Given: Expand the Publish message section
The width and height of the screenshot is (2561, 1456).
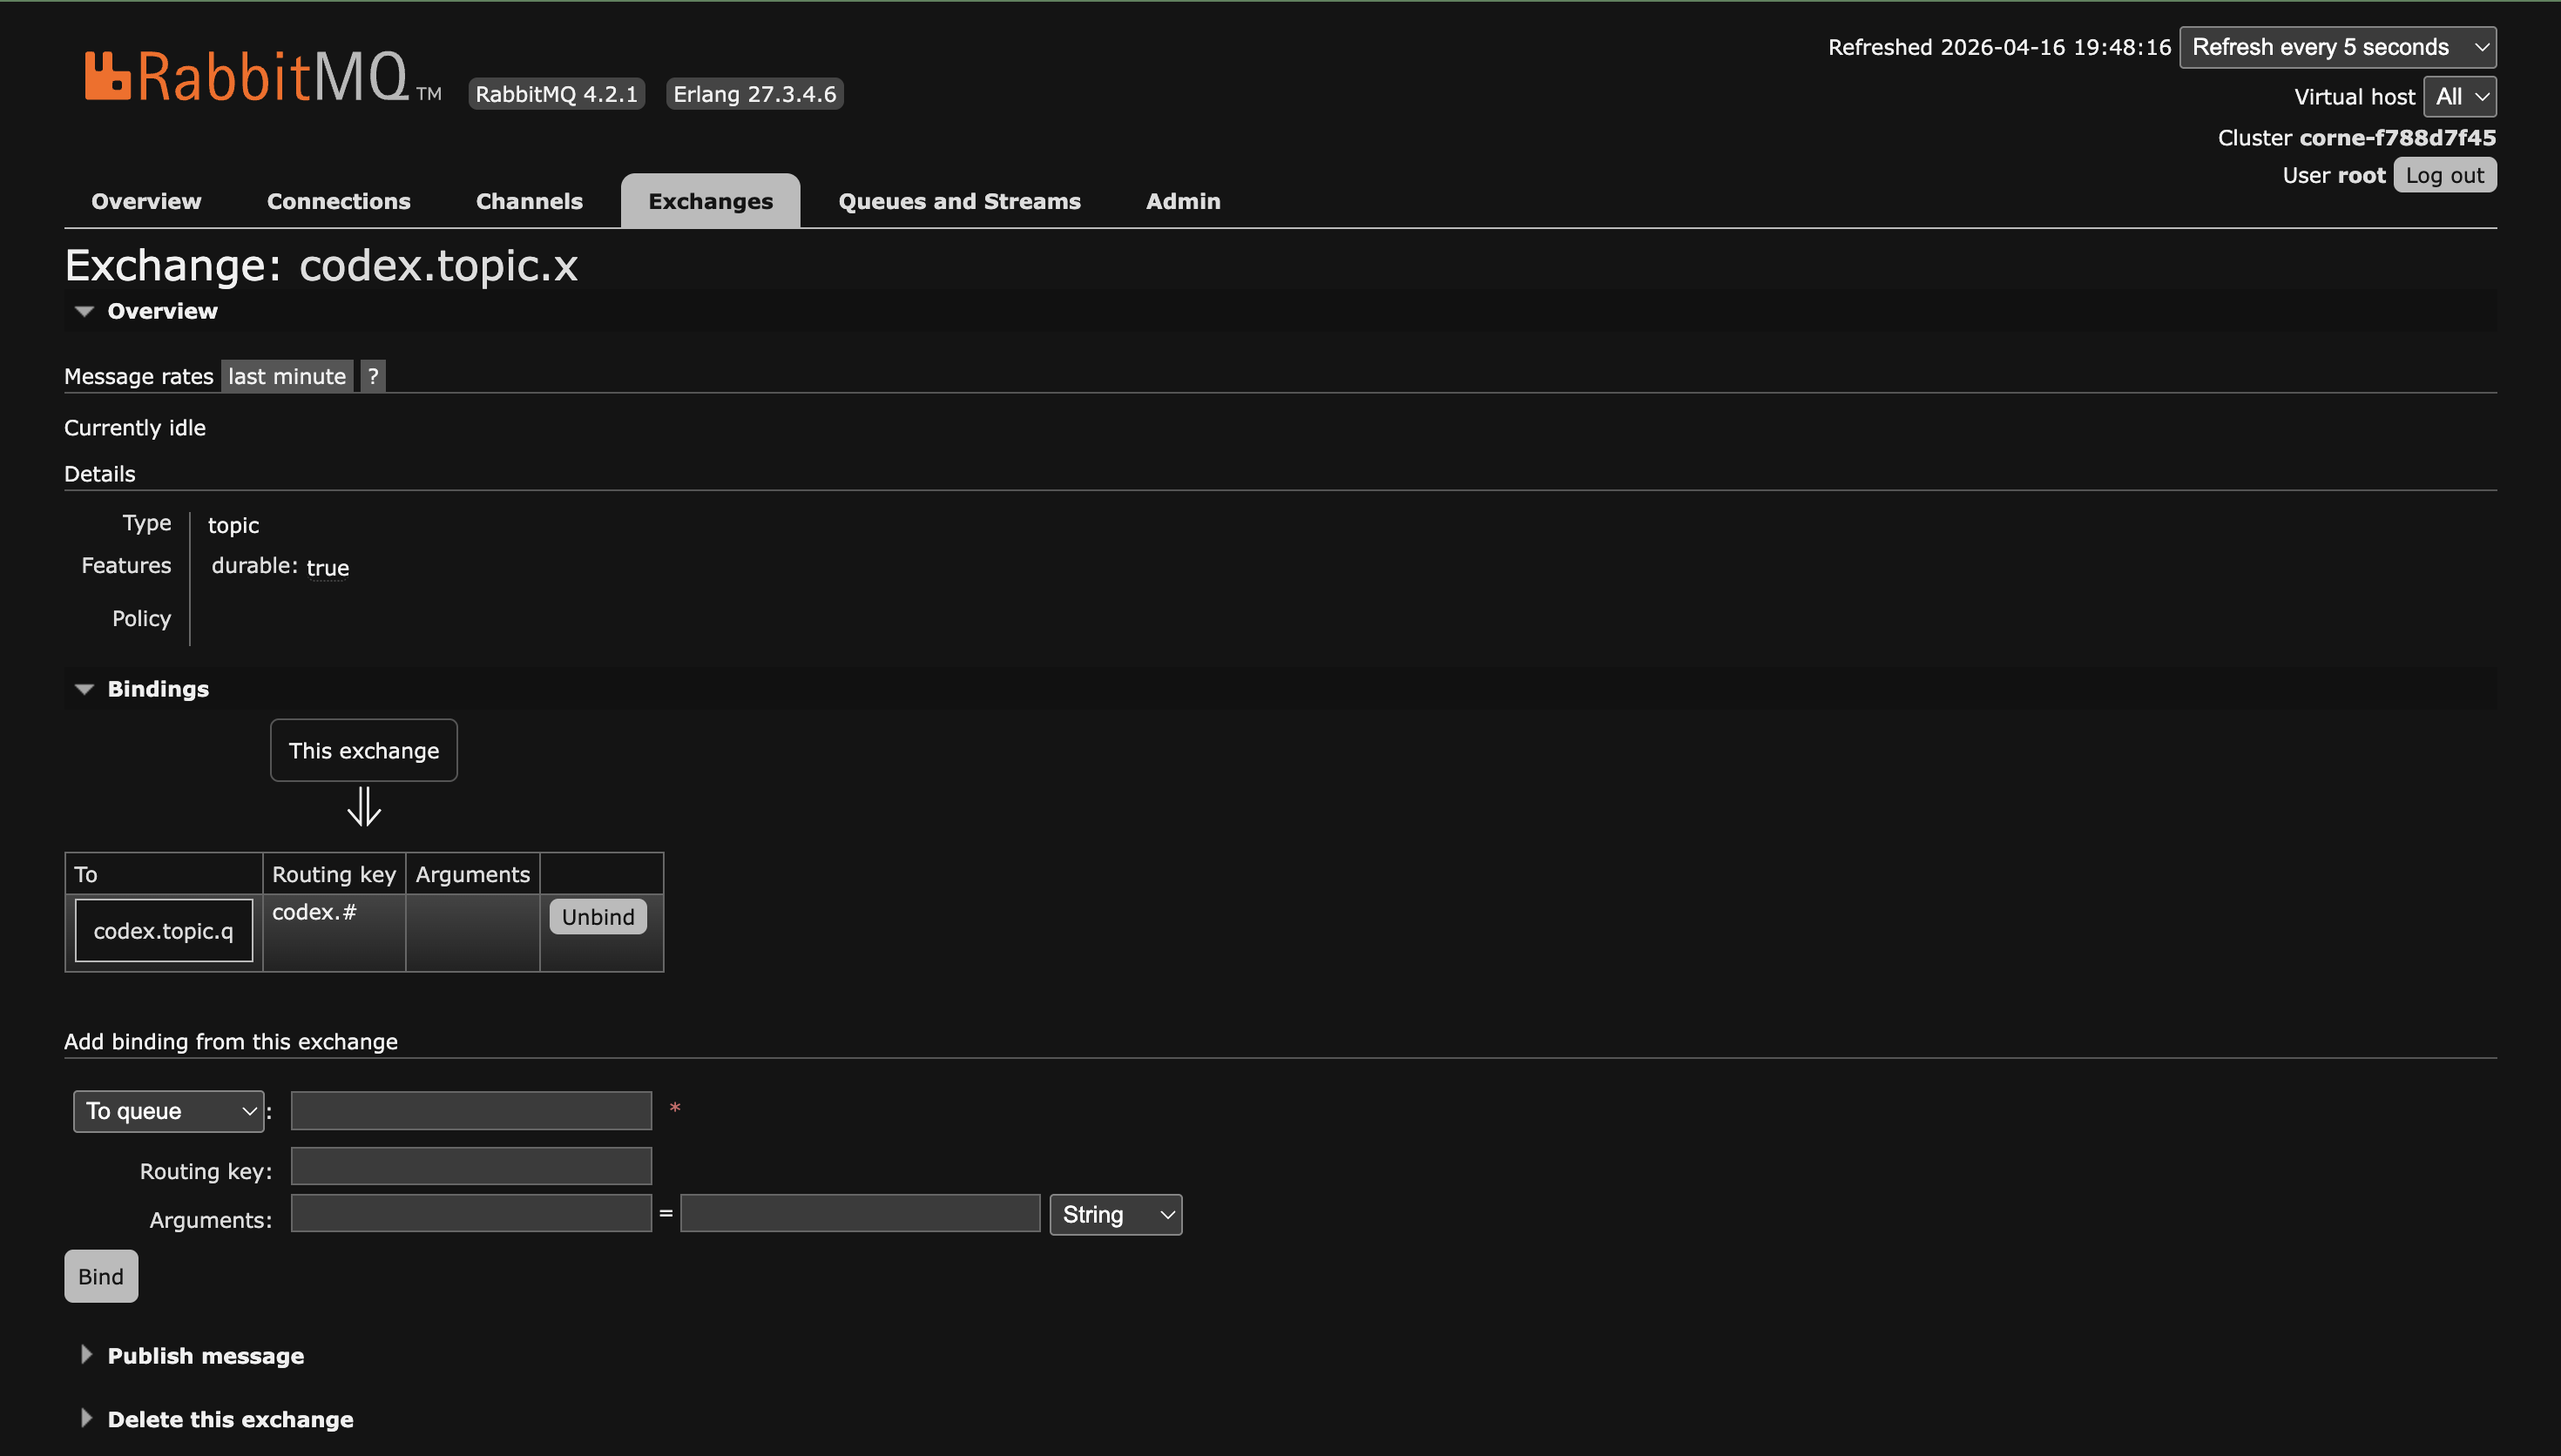Looking at the screenshot, I should pos(205,1356).
